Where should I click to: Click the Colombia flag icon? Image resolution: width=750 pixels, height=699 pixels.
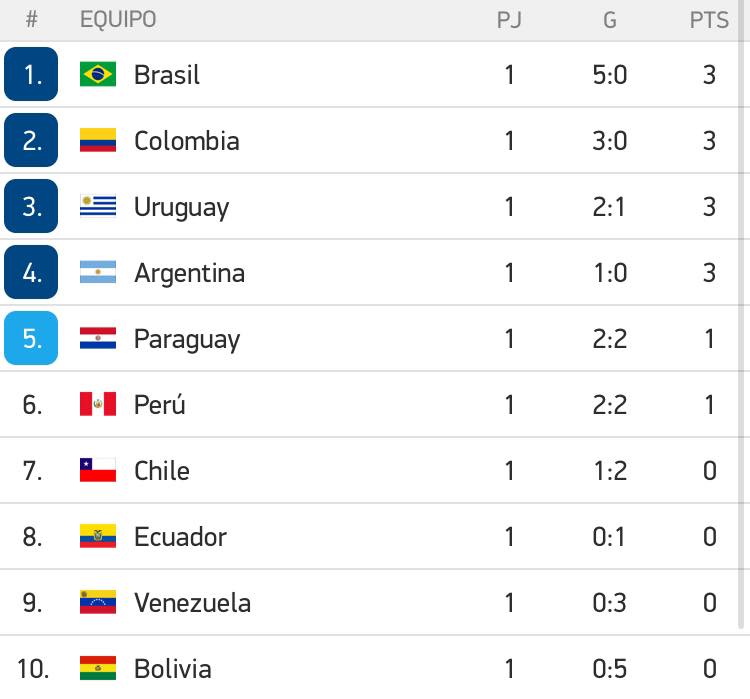98,140
